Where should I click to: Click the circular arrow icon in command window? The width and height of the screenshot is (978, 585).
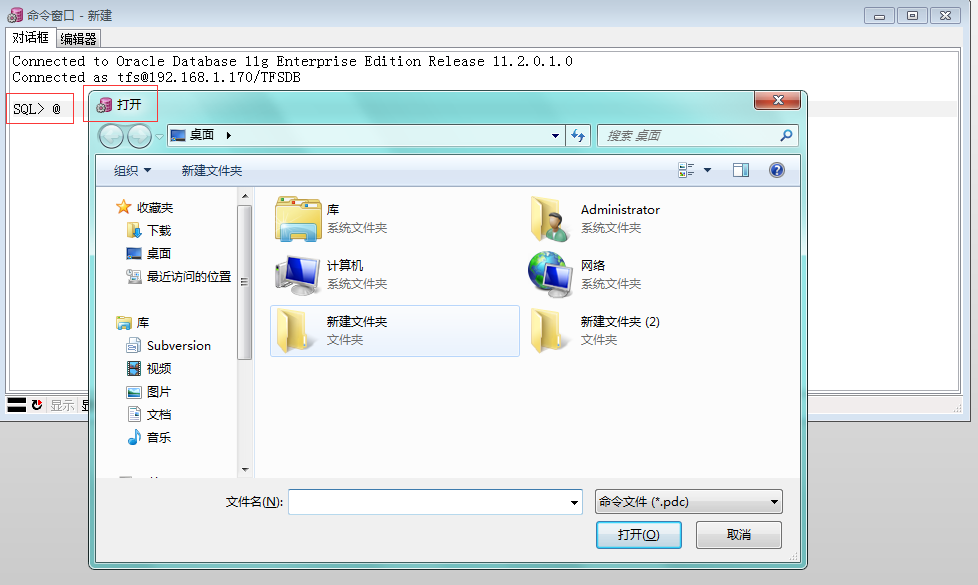coord(37,405)
